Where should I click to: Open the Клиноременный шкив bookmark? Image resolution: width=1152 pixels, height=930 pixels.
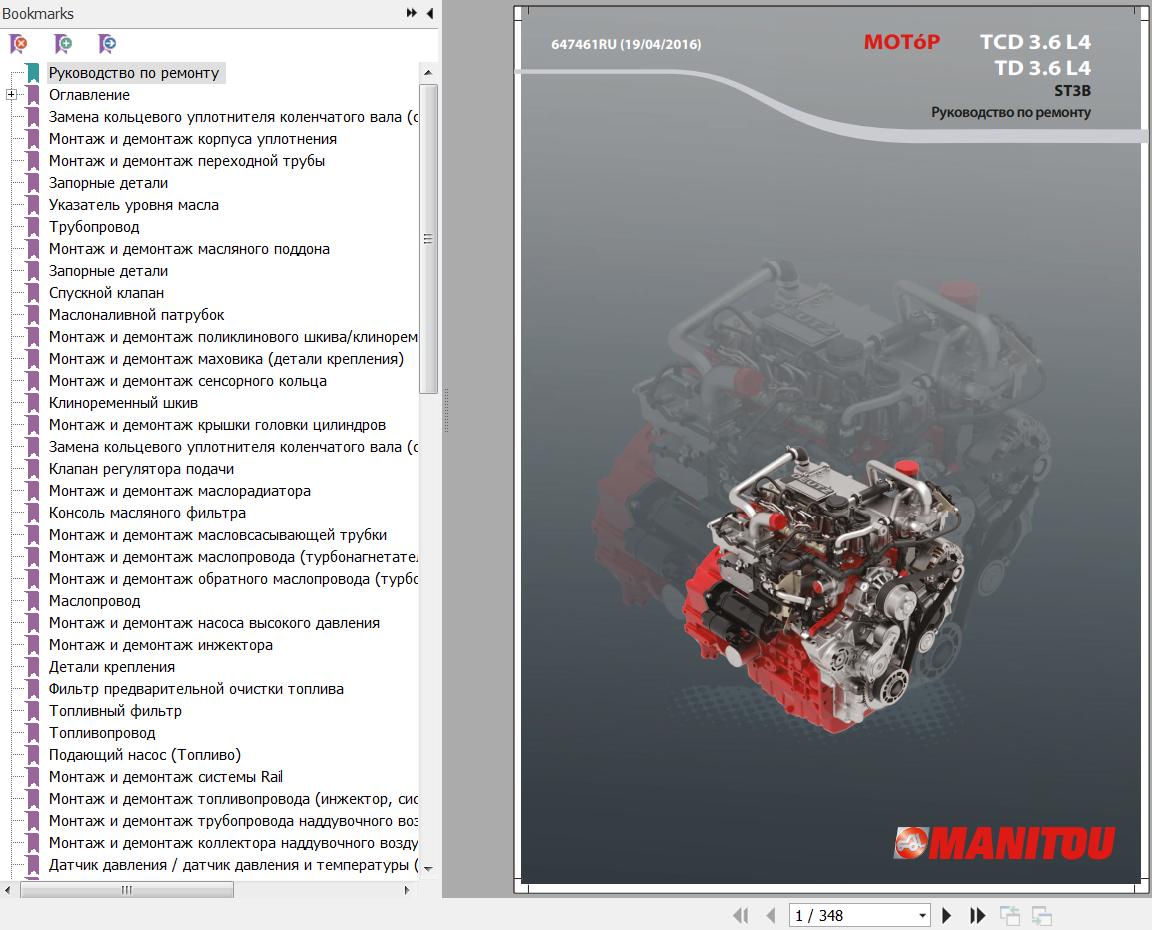click(123, 403)
